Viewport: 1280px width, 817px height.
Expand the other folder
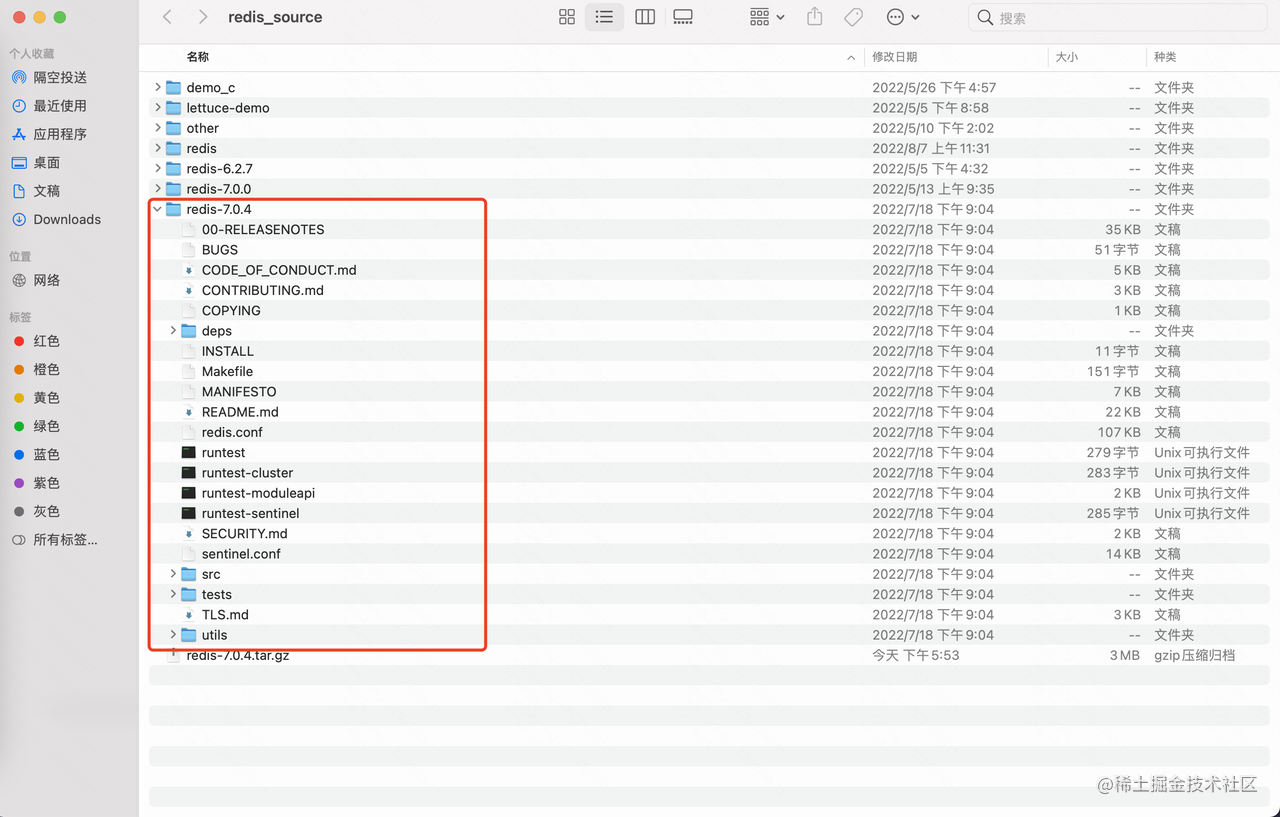click(158, 128)
